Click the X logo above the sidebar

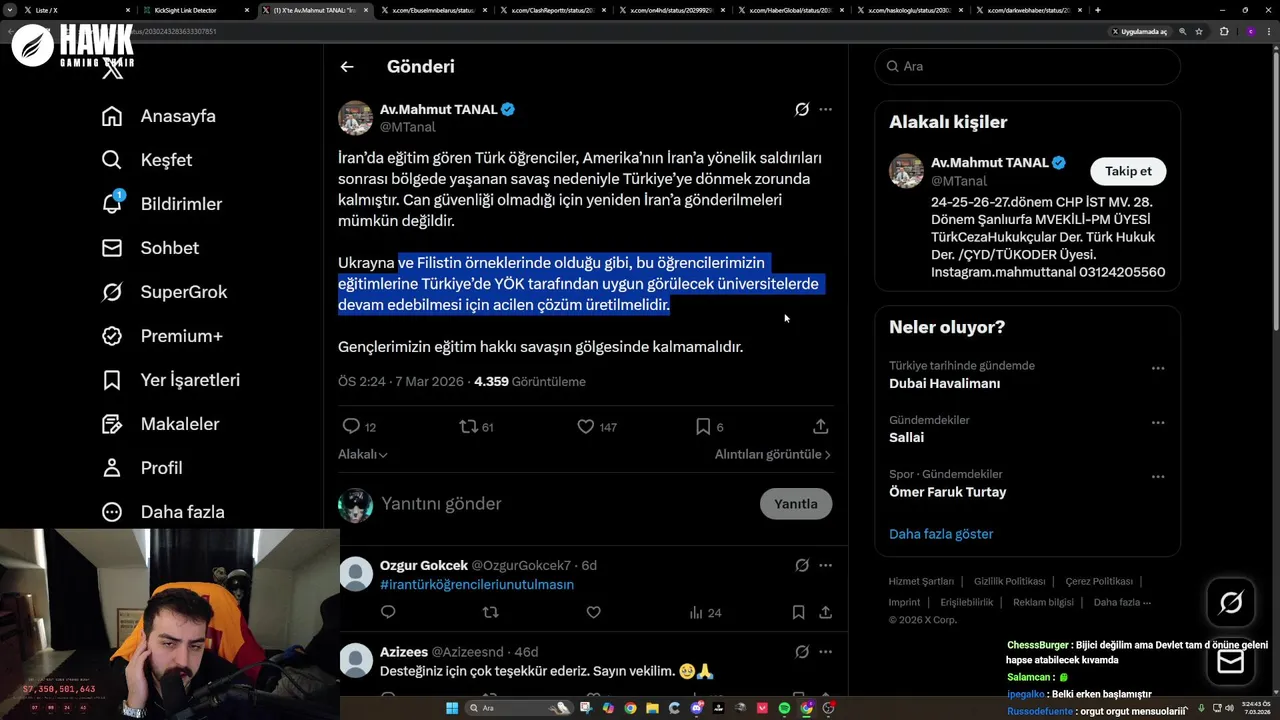(113, 69)
